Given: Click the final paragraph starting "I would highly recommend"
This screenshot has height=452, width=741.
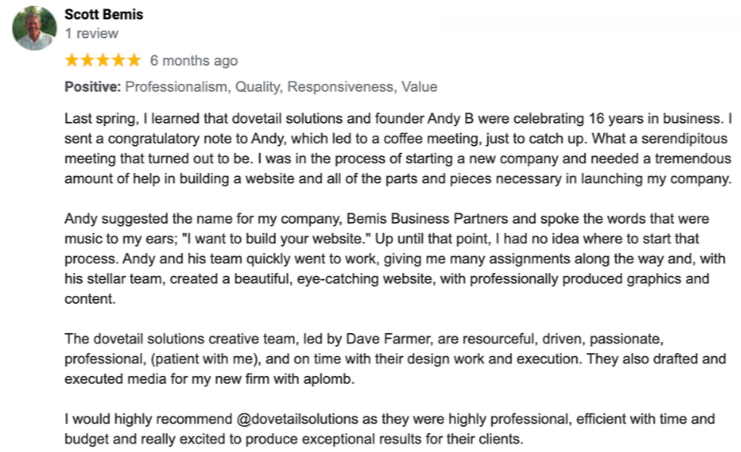Looking at the screenshot, I should click(390, 429).
